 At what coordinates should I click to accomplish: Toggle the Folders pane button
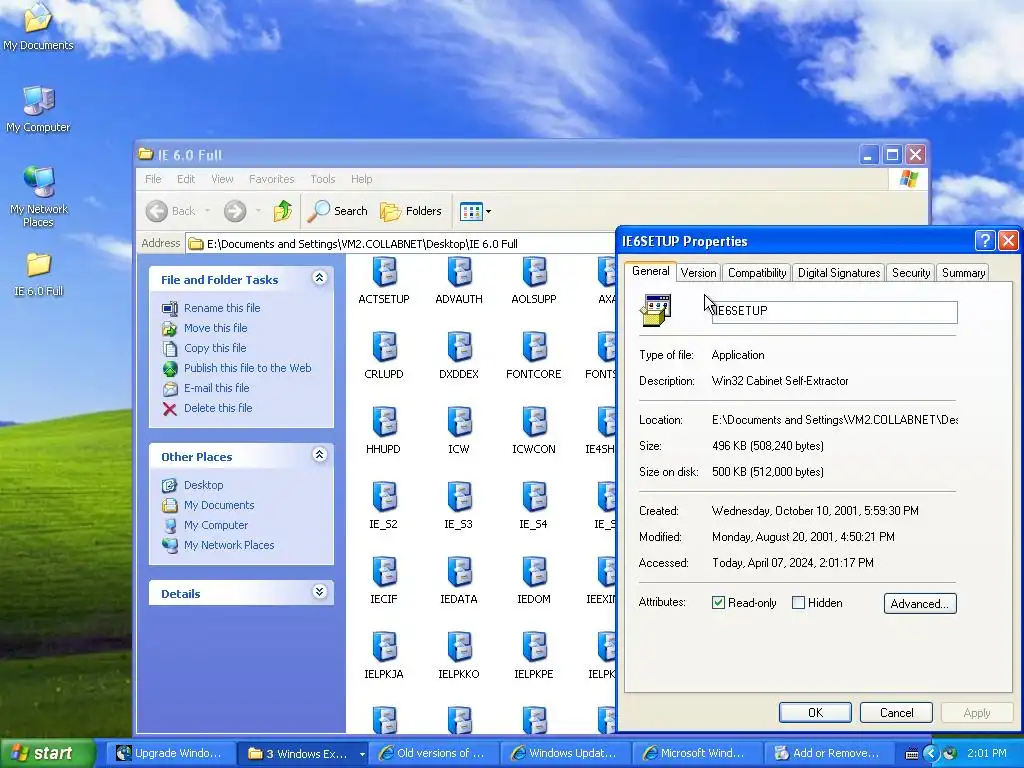point(411,211)
